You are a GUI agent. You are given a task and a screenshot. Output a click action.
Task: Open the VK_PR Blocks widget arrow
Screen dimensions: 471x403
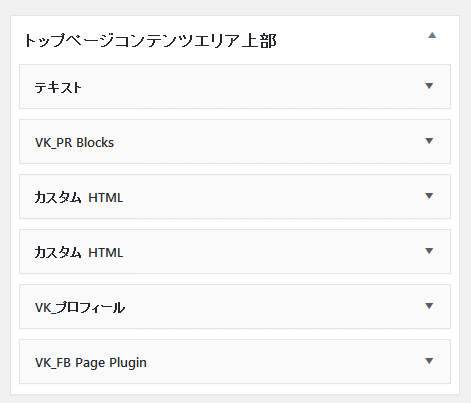(x=429, y=141)
